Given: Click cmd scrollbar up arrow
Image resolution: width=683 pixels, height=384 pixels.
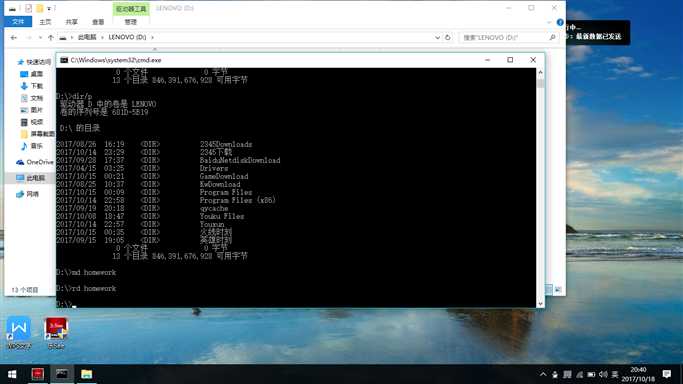Looking at the screenshot, I should pyautogui.click(x=540, y=72).
